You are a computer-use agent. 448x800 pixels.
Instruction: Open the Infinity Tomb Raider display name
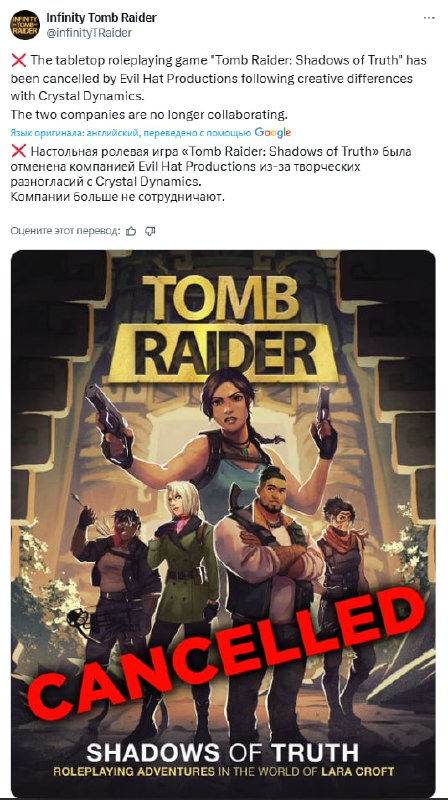point(101,18)
